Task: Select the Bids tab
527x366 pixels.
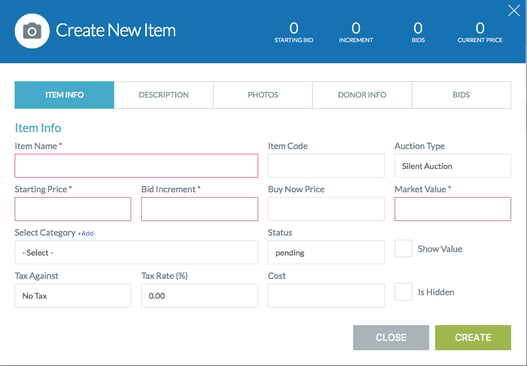Action: [x=461, y=95]
